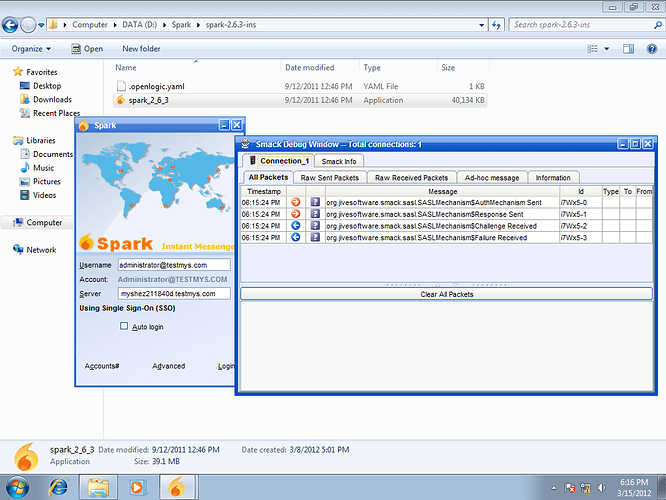
Task: Click received arrow icon for Challenge row
Action: 296,226
